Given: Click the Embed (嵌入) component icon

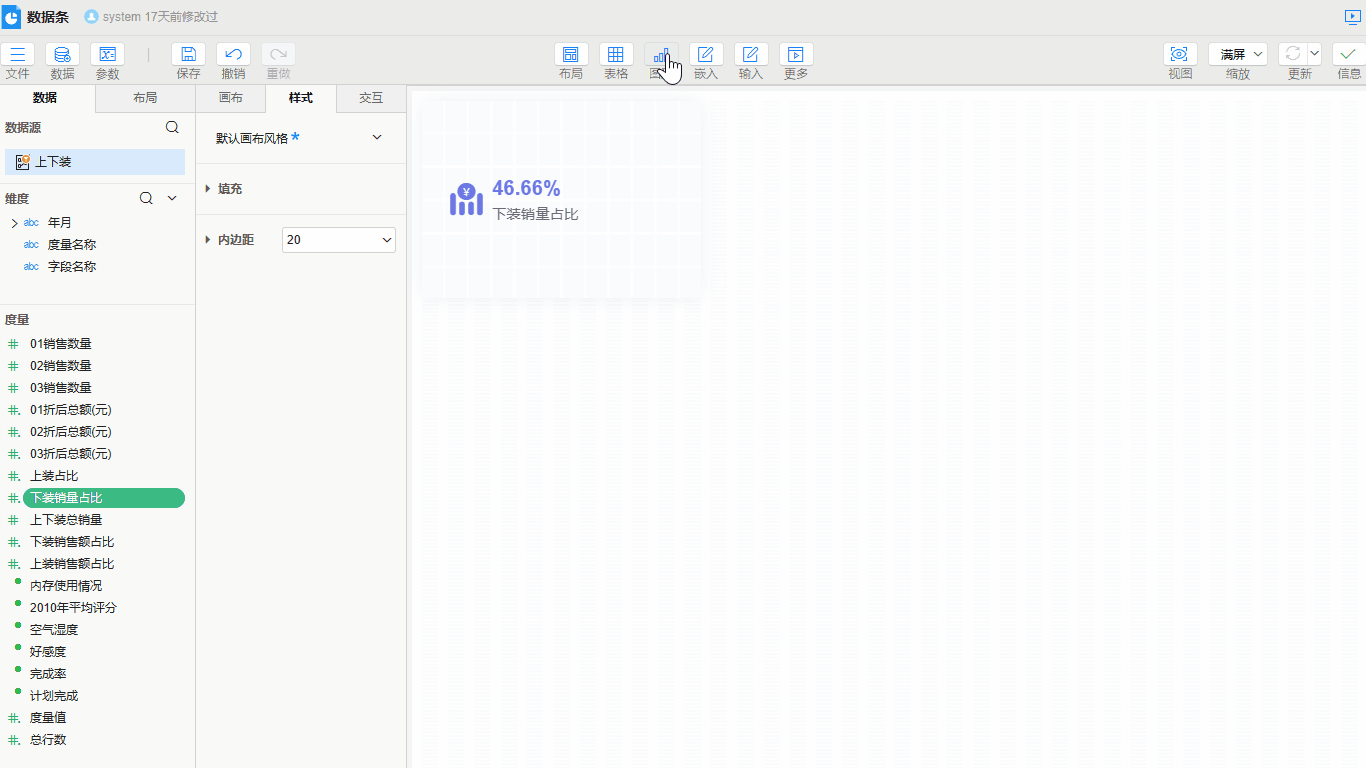Looking at the screenshot, I should coord(706,55).
